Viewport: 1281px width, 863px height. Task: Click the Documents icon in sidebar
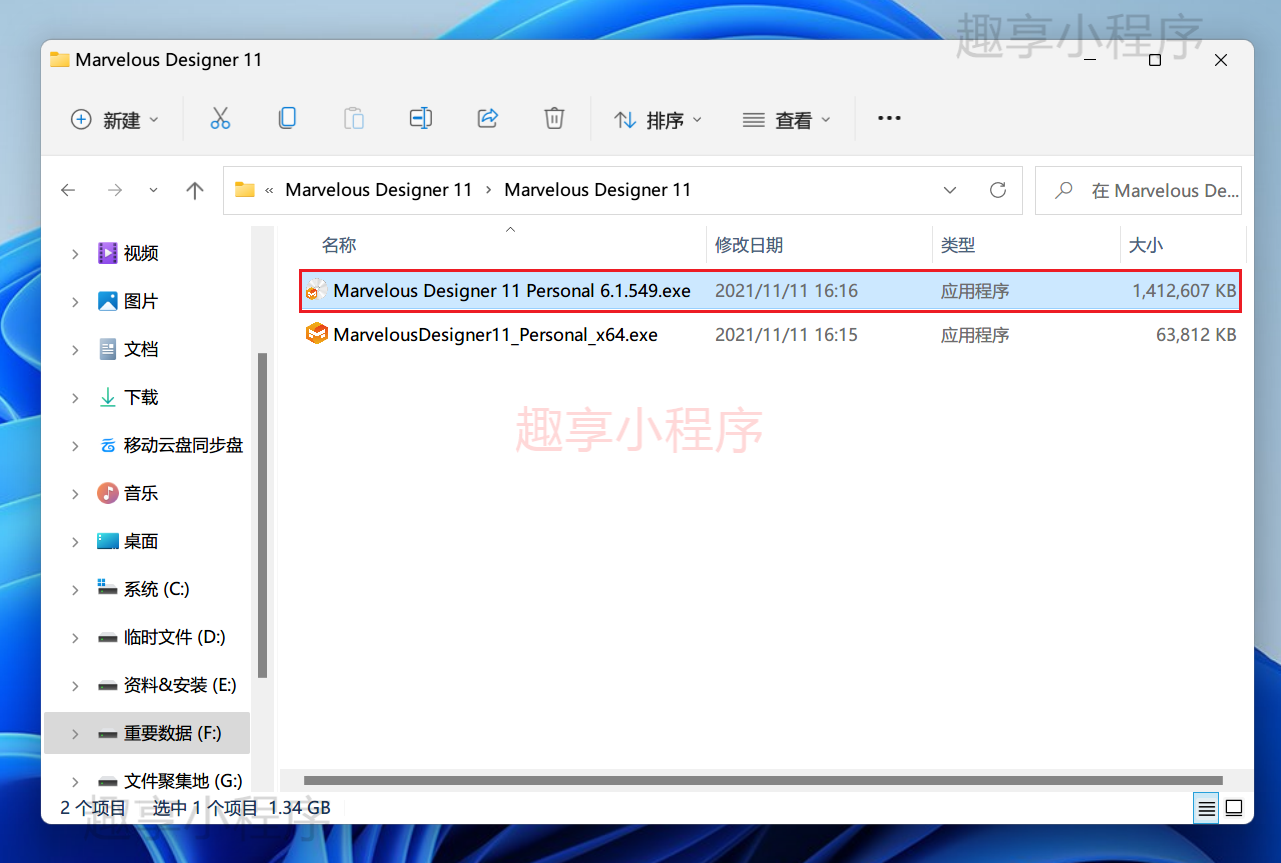(x=108, y=349)
